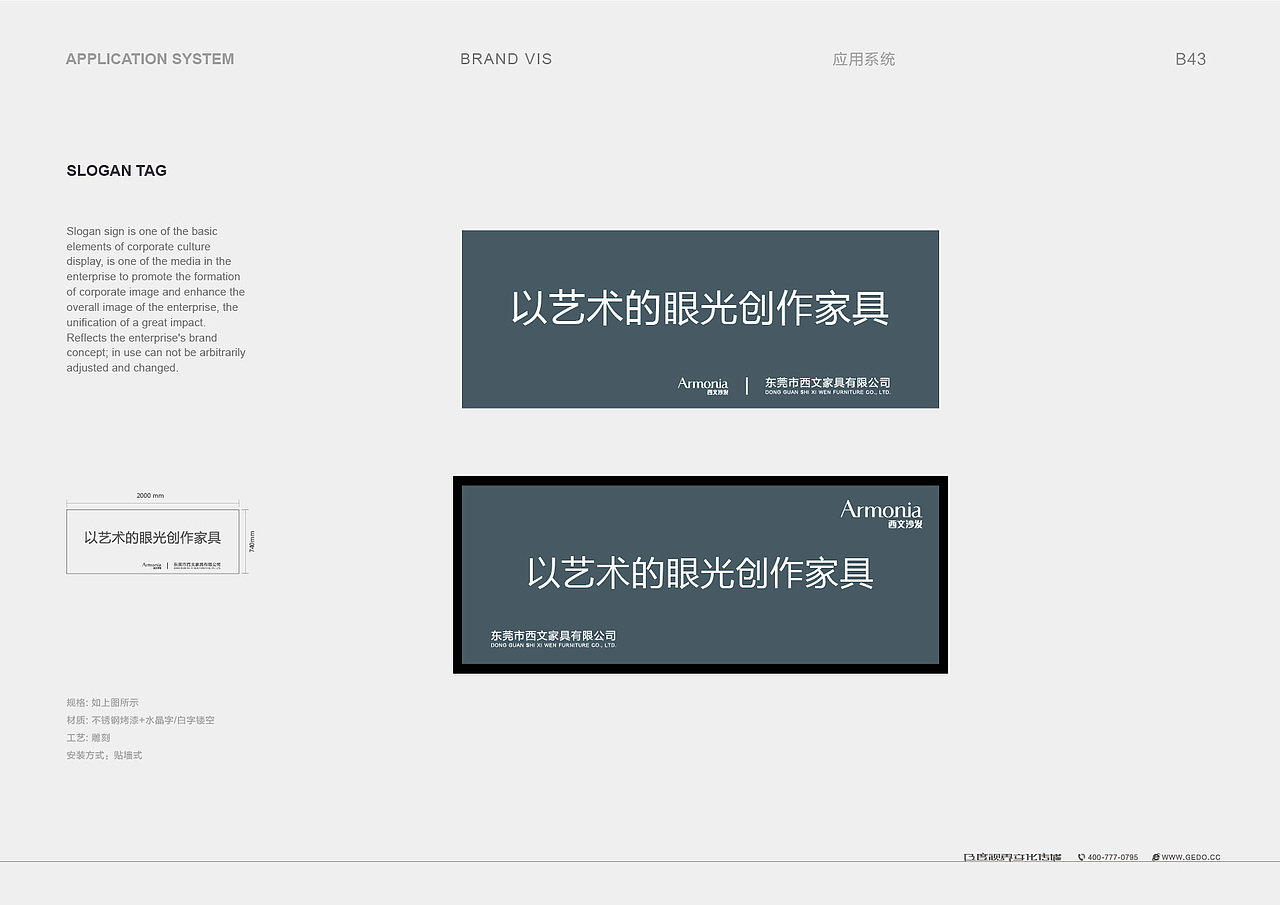Click the design agency logo in the footer
The width and height of the screenshot is (1280, 905).
point(1012,857)
